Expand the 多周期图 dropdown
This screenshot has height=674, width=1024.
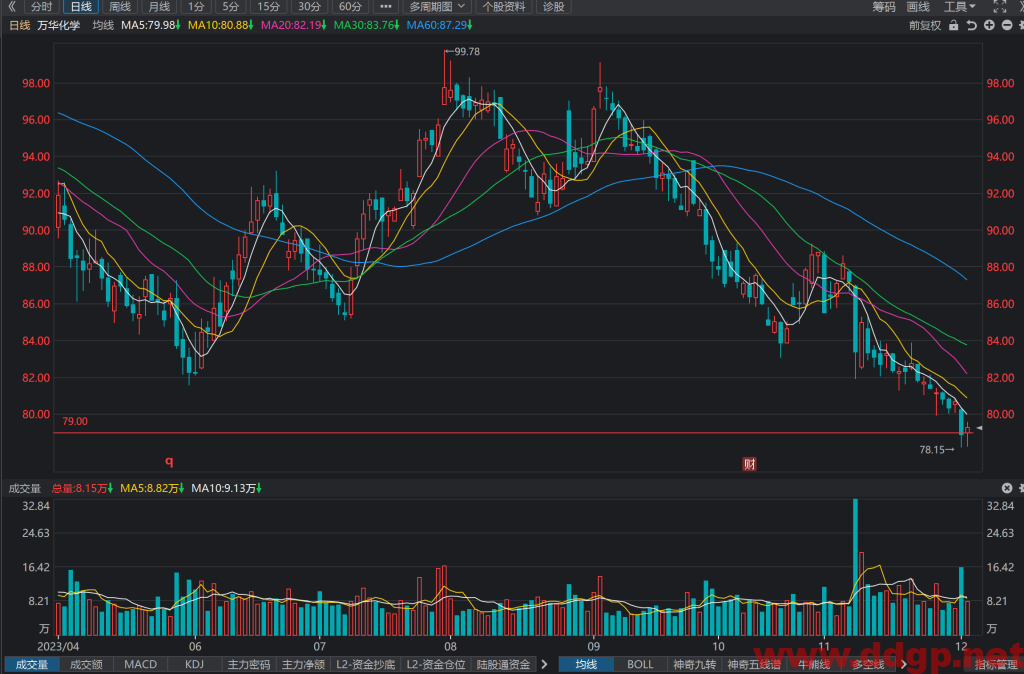coord(437,7)
